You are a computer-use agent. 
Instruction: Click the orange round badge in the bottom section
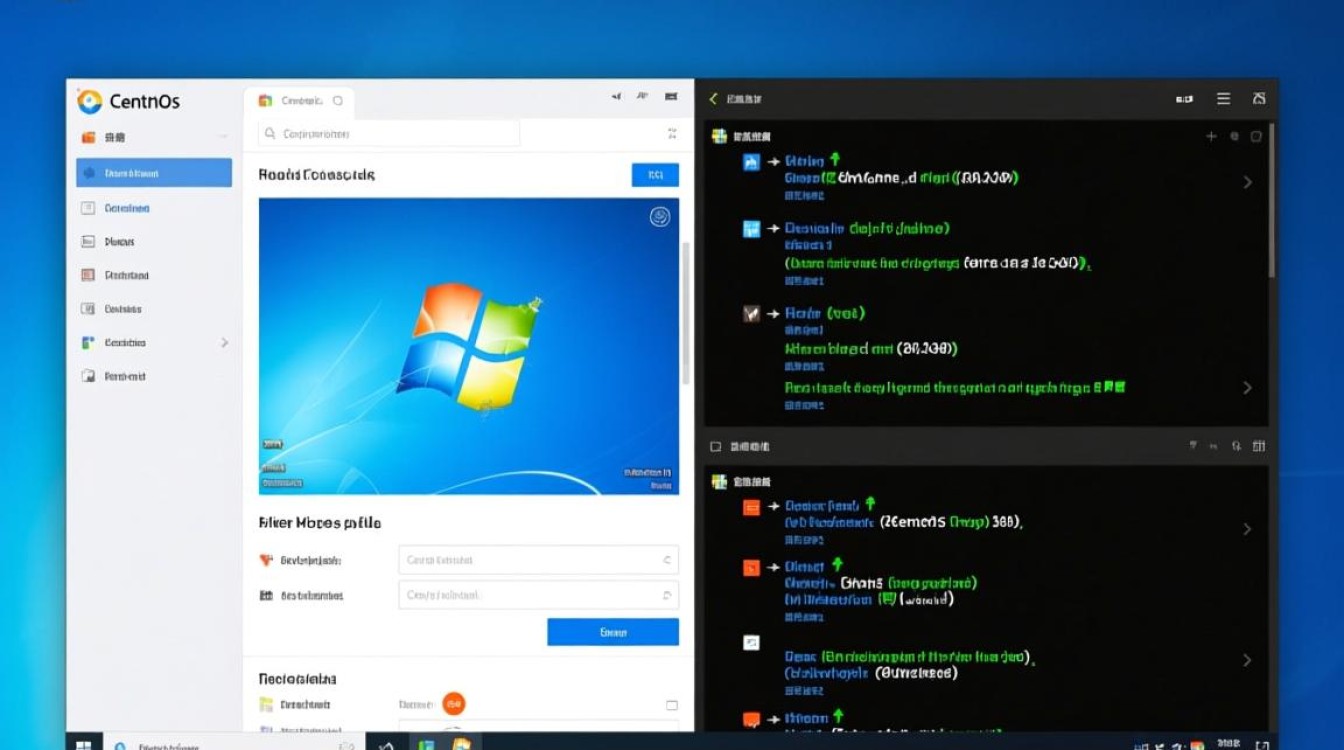[454, 704]
